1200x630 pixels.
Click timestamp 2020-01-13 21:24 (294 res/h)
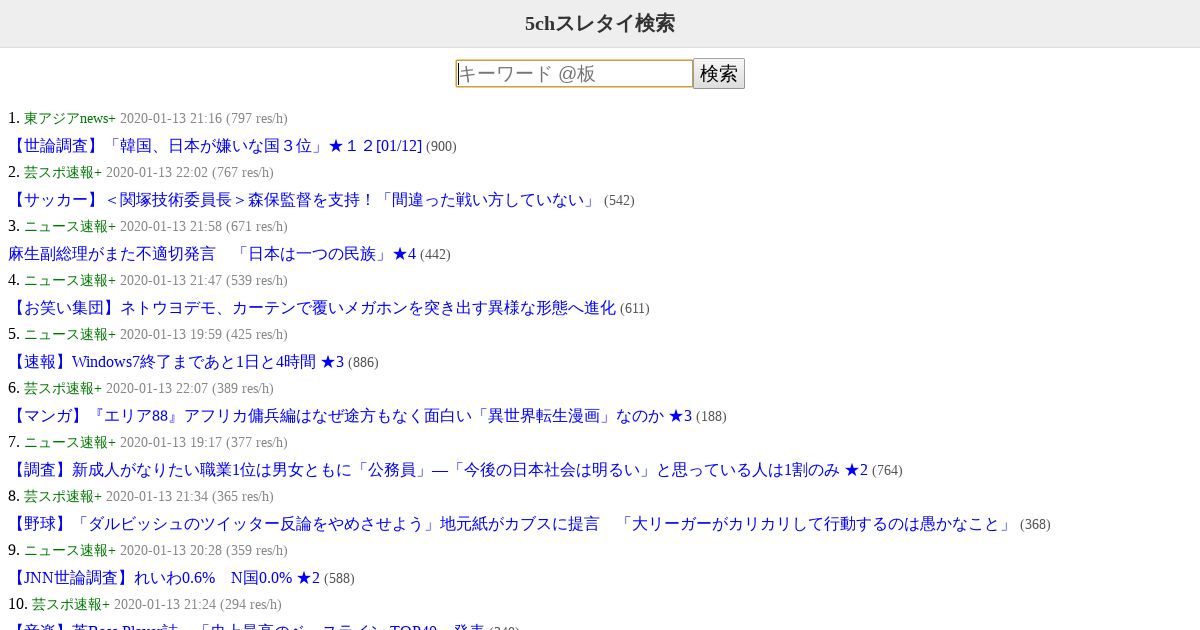(x=198, y=604)
